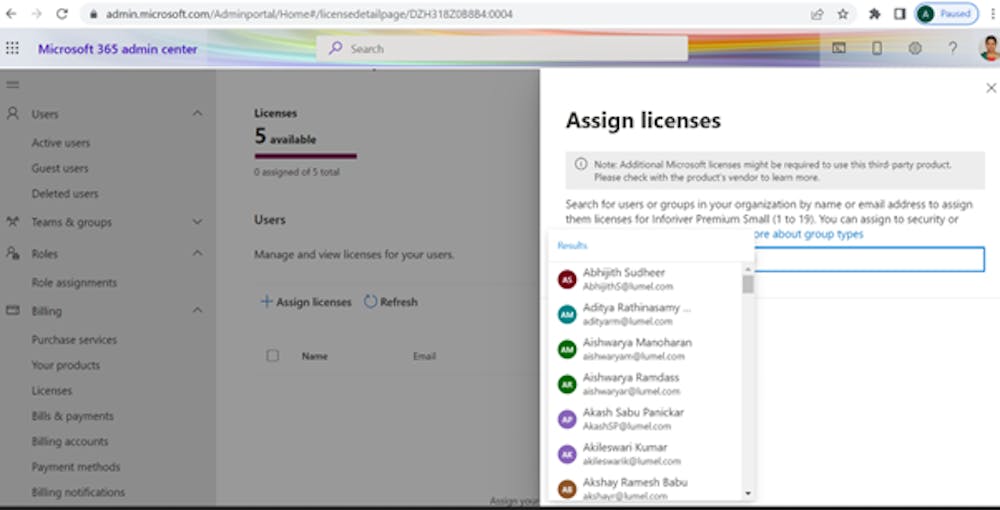Open mobile app icon in header
This screenshot has width=1000, height=510.
(877, 48)
